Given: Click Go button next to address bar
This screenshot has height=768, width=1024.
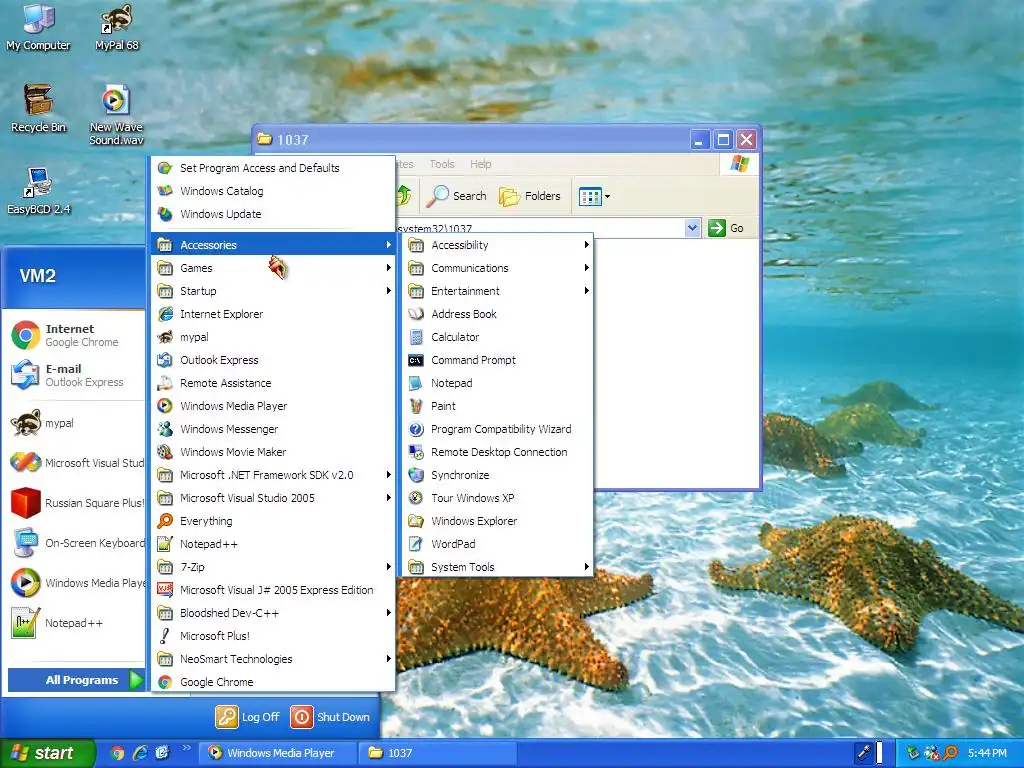Looking at the screenshot, I should tap(726, 228).
